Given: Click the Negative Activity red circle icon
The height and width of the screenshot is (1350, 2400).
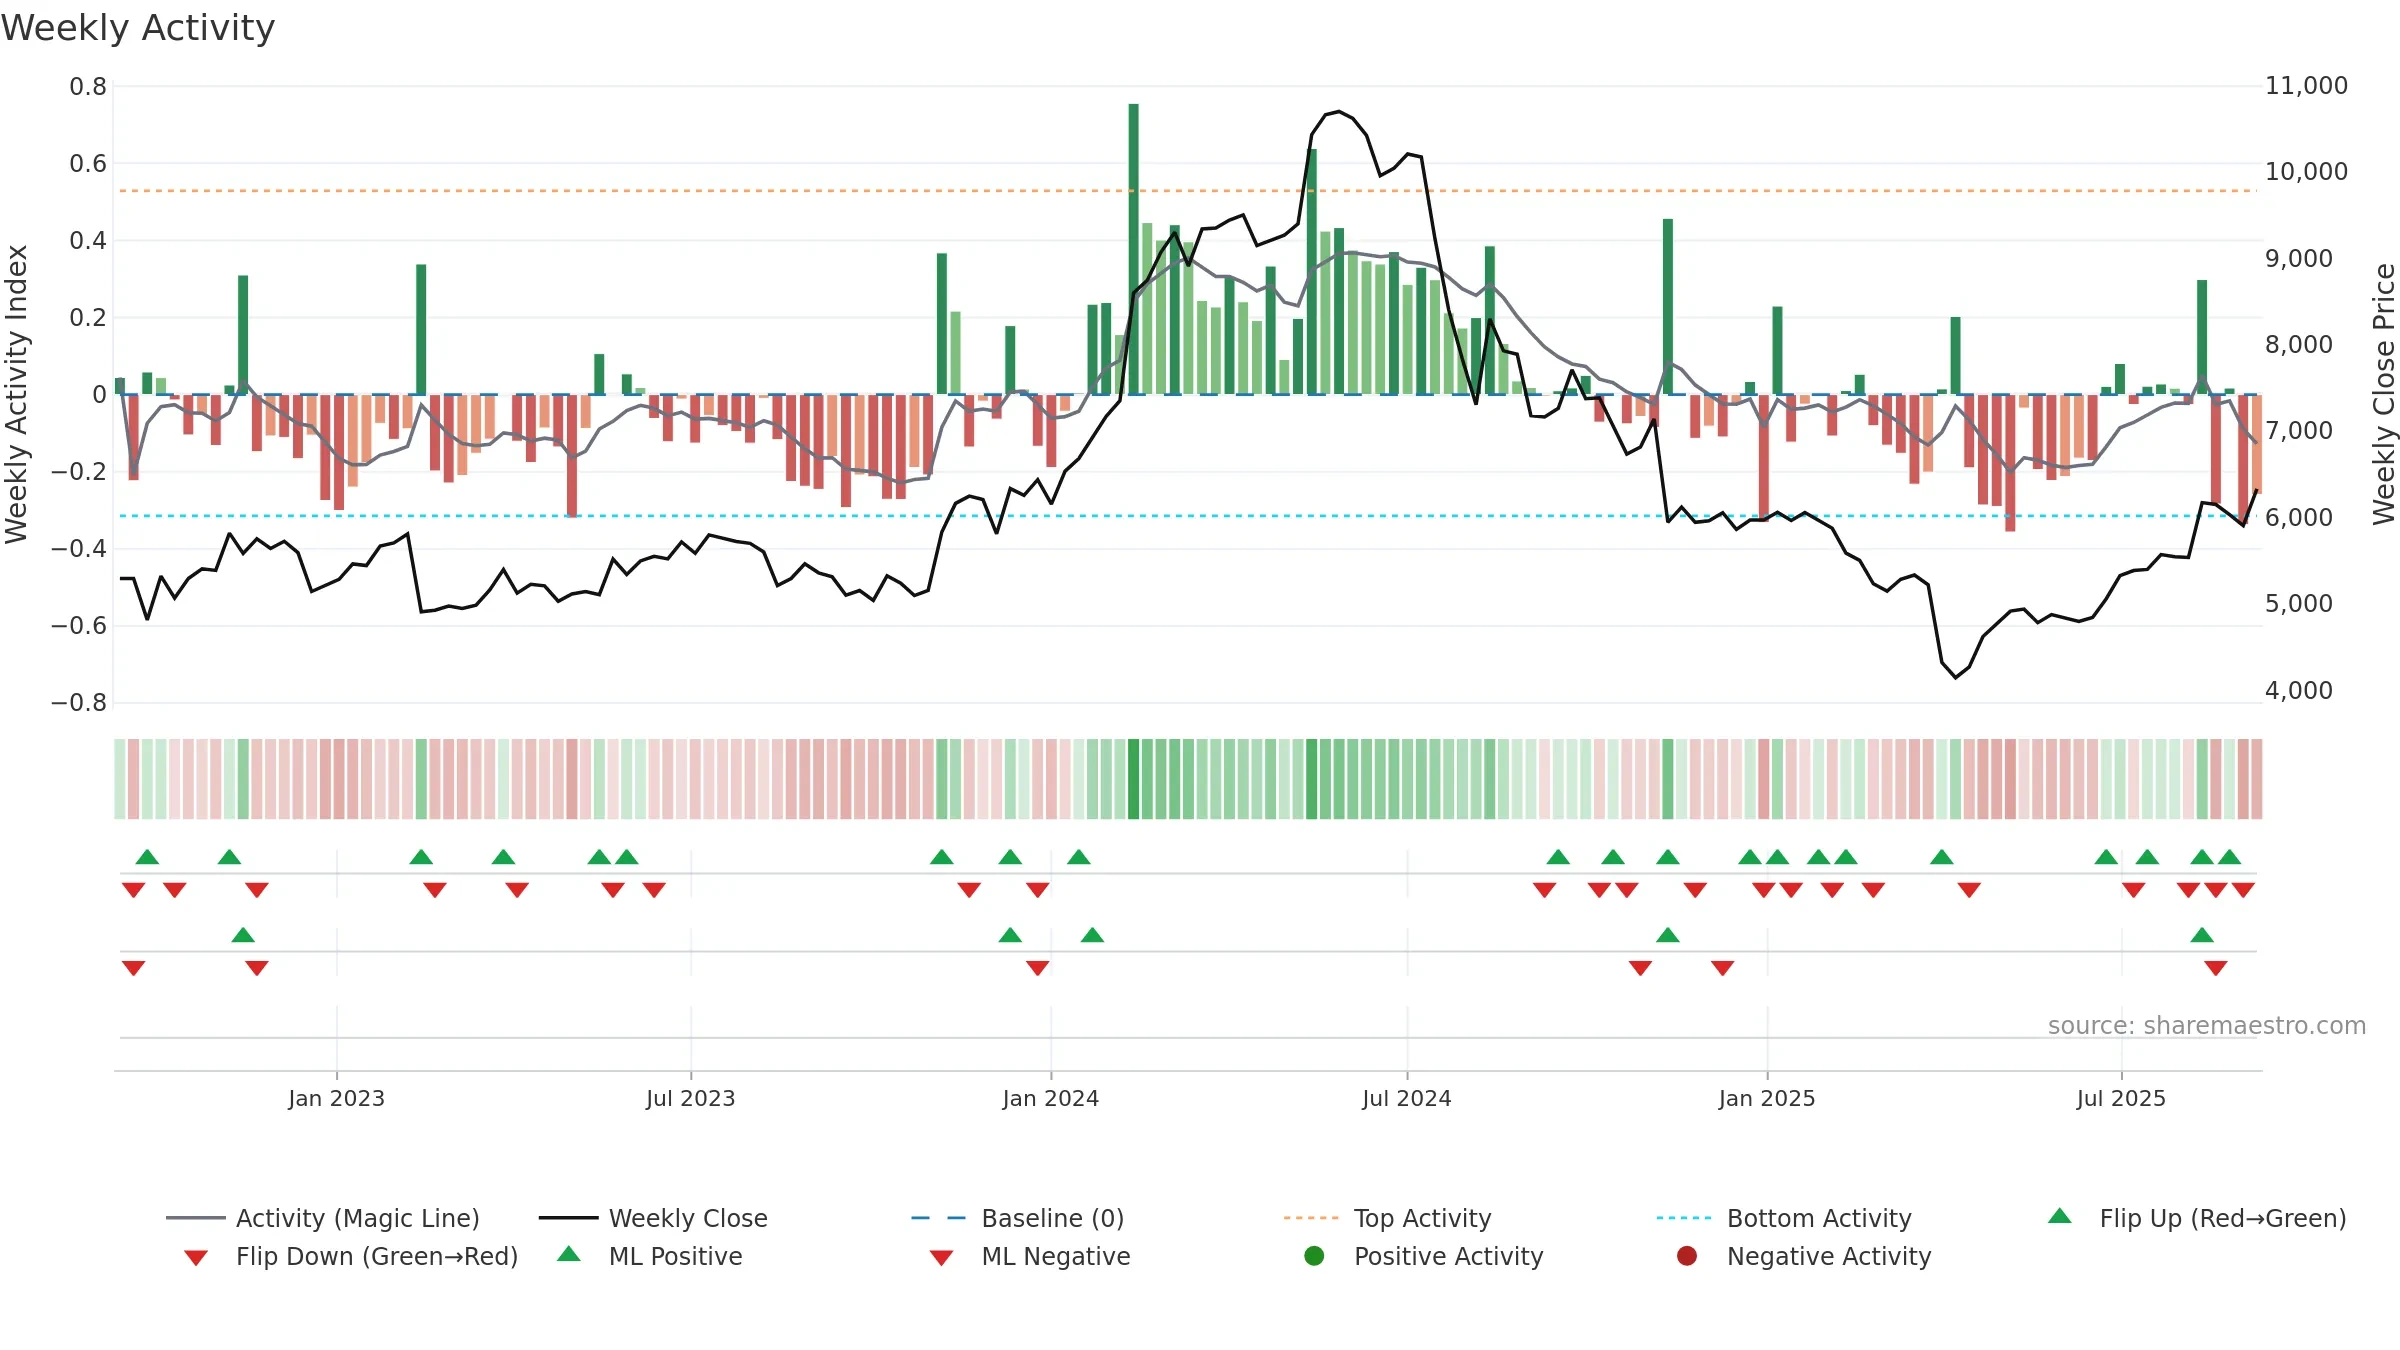Looking at the screenshot, I should [x=1687, y=1256].
